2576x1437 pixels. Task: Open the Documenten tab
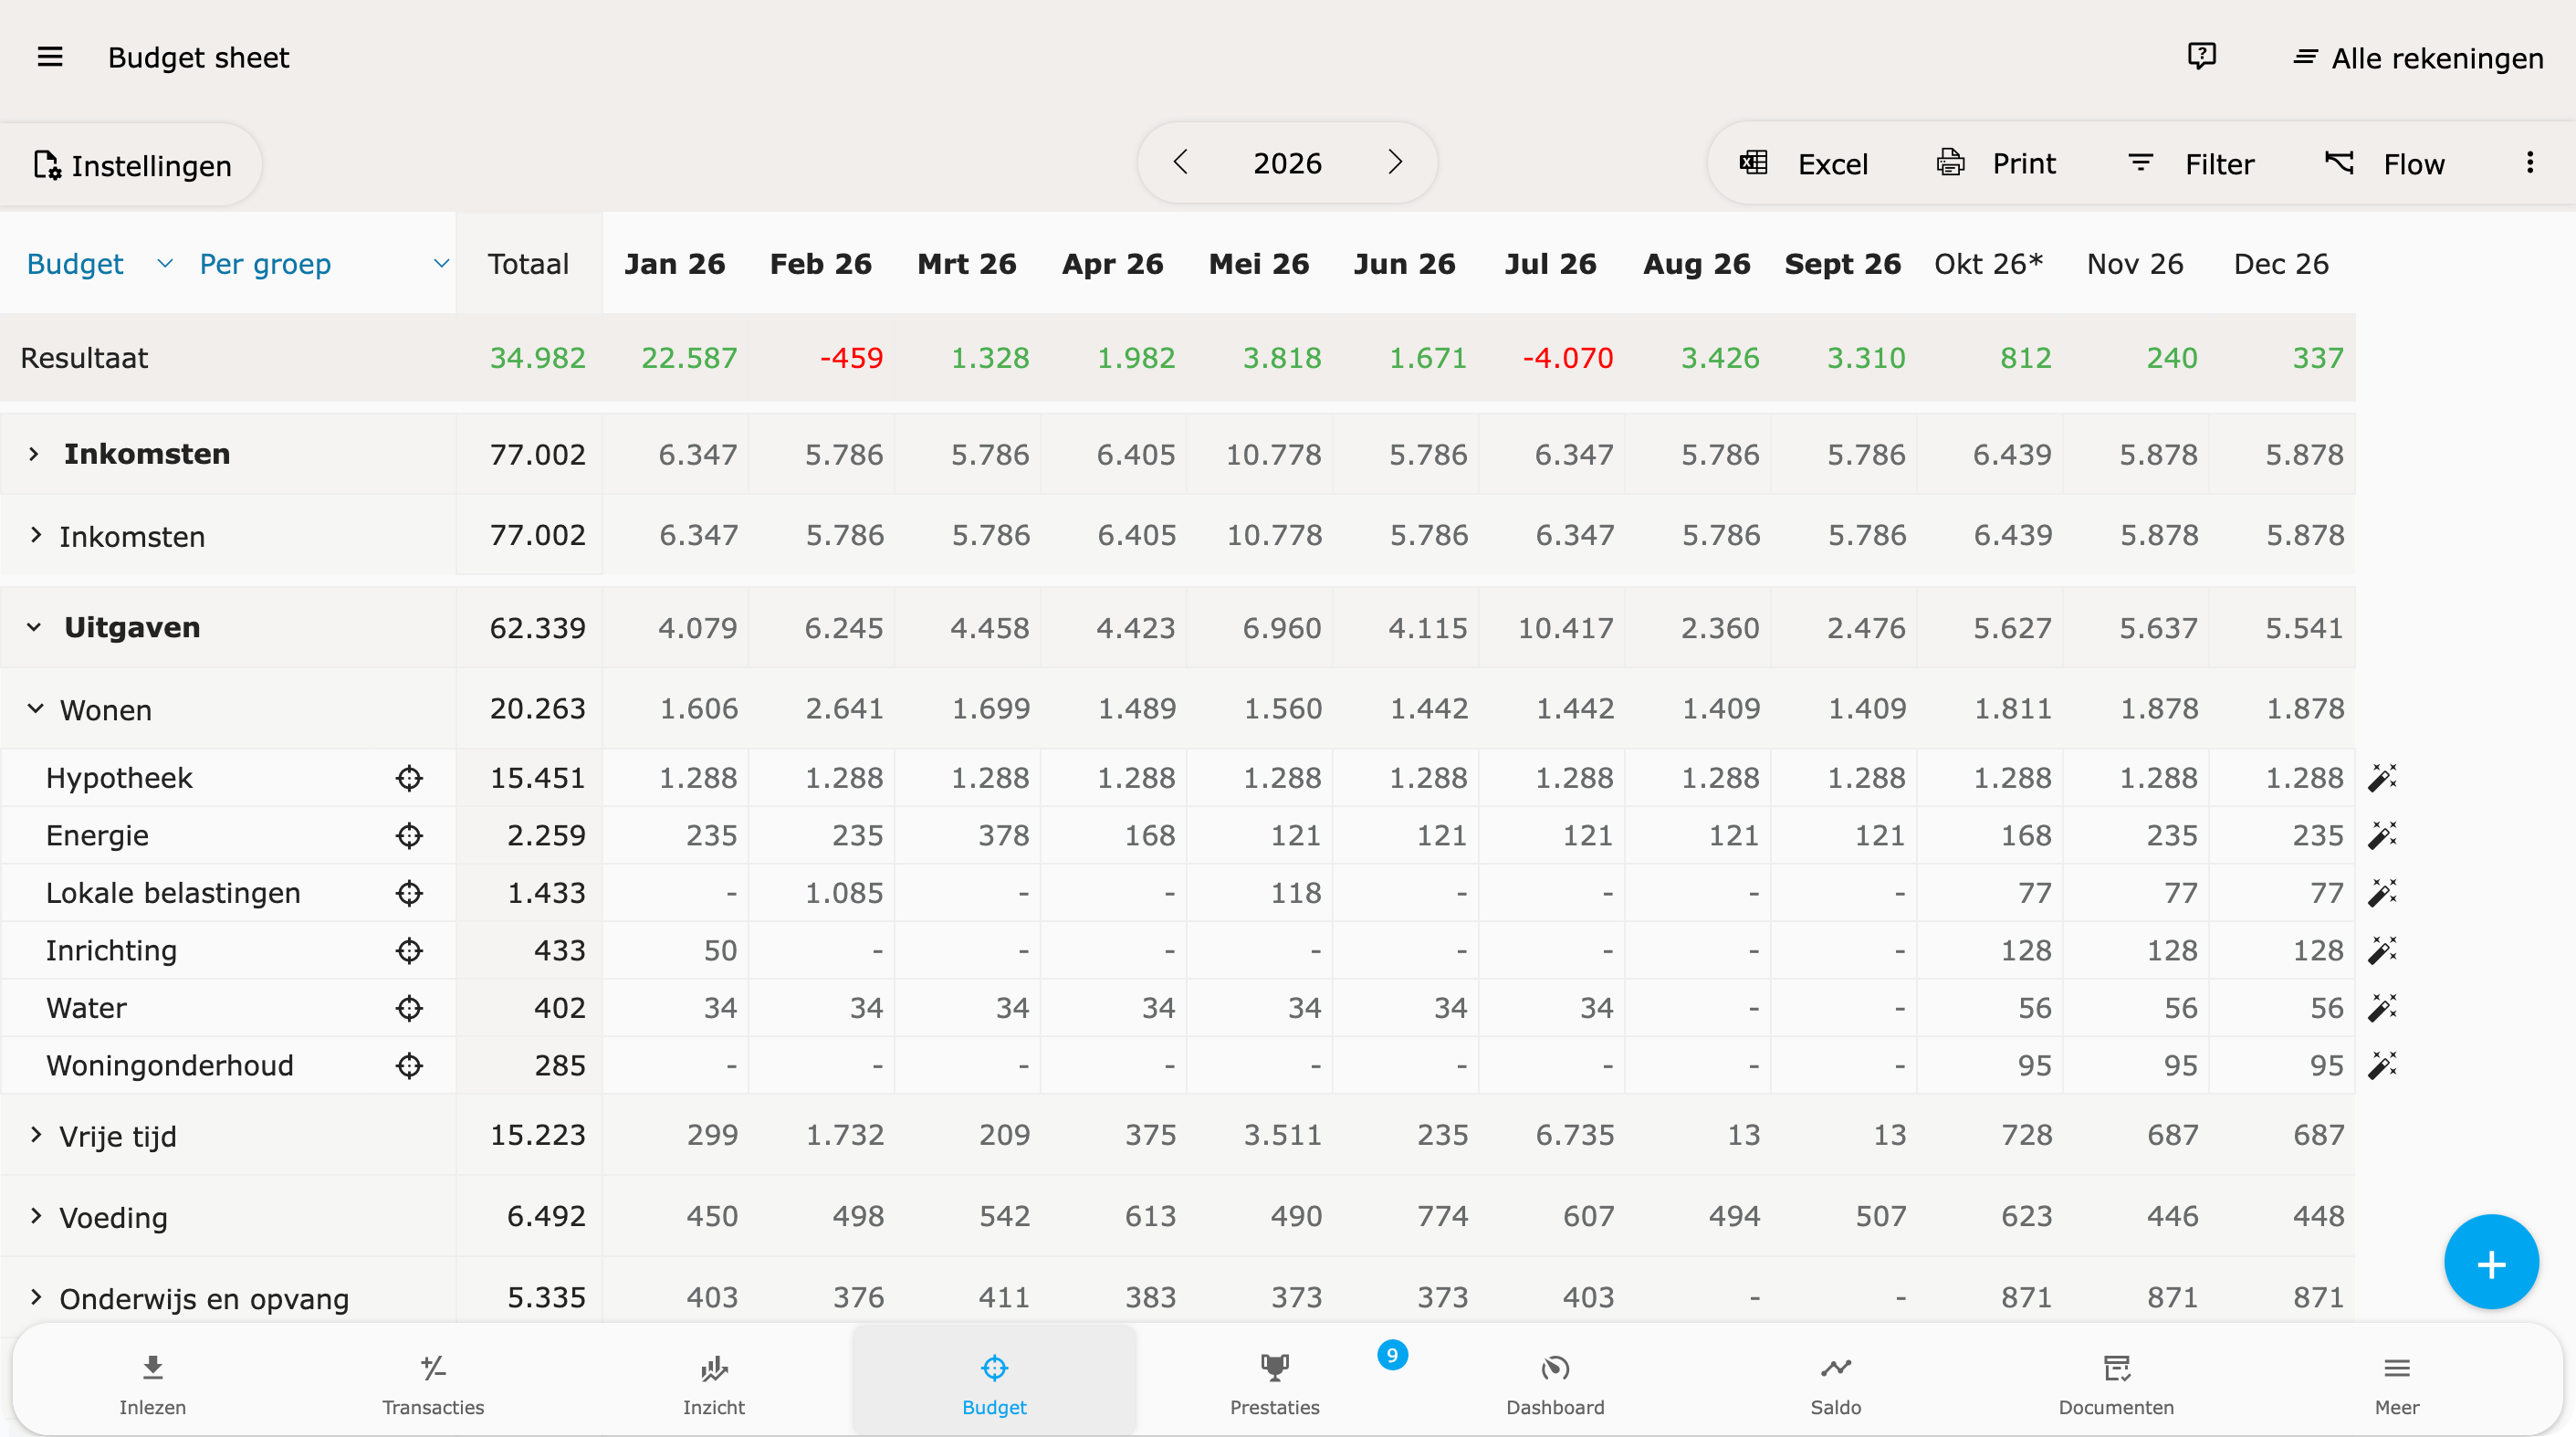click(x=2116, y=1384)
